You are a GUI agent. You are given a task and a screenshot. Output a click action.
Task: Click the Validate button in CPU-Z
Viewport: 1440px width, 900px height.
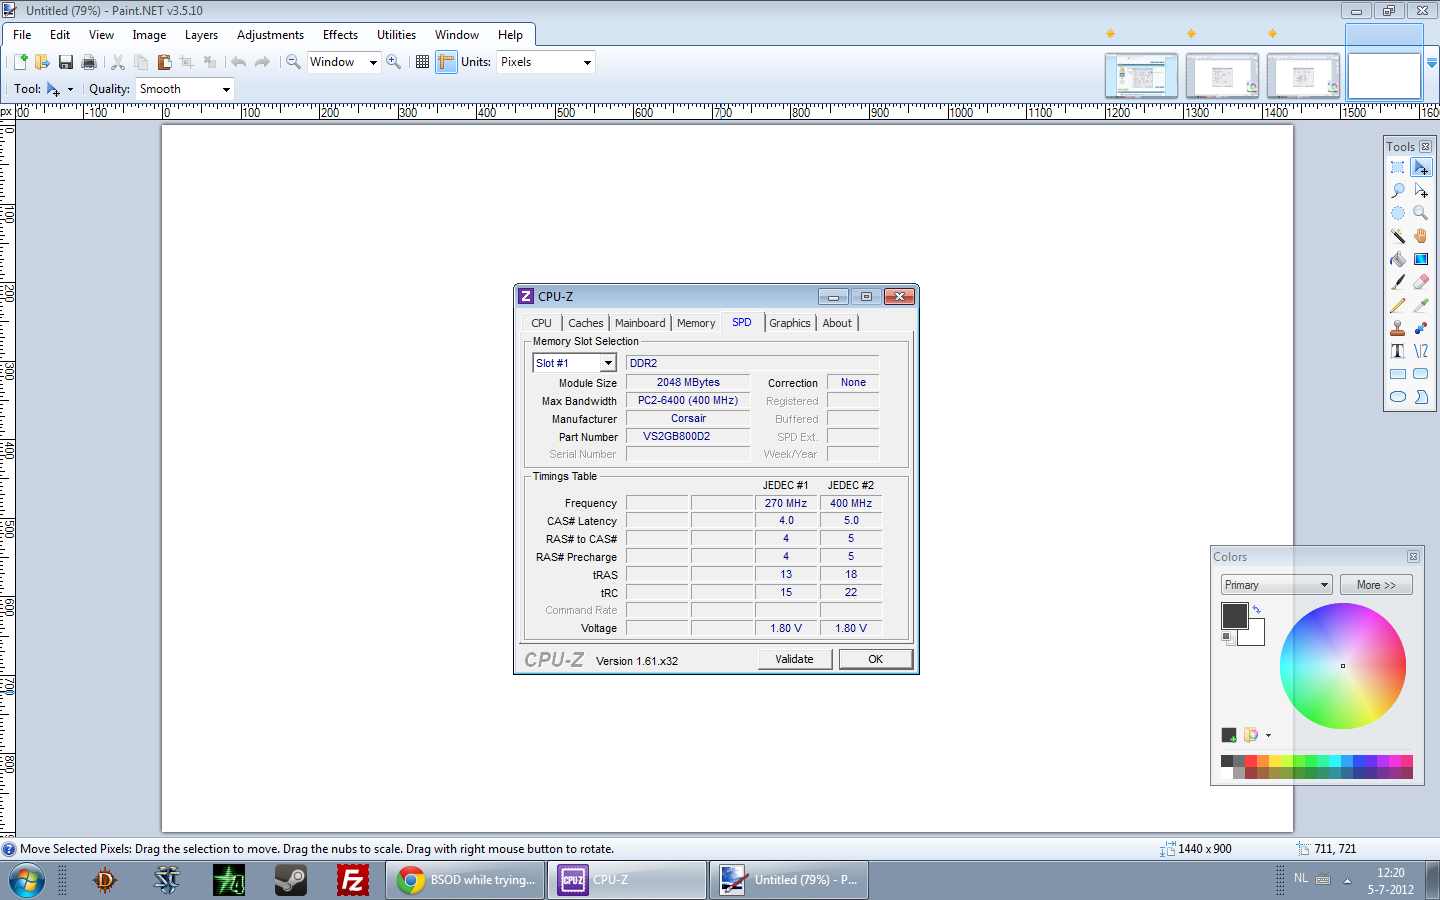tap(795, 659)
